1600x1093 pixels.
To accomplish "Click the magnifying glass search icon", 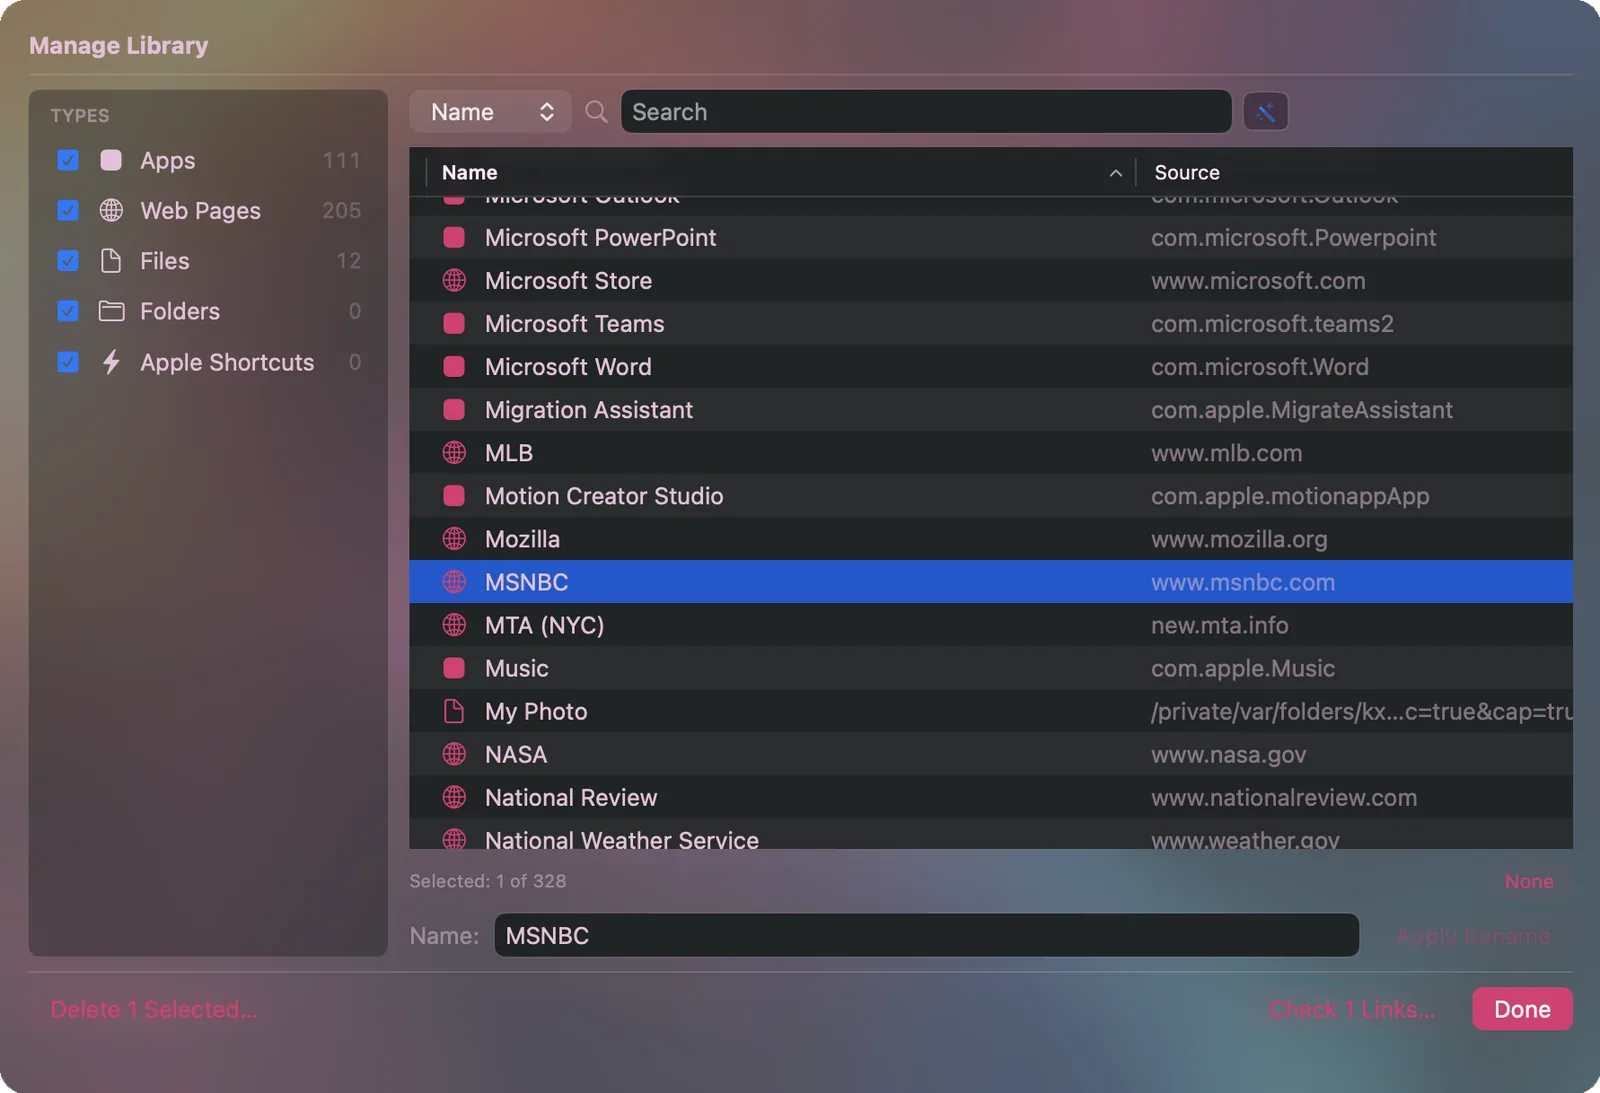I will click(x=596, y=111).
